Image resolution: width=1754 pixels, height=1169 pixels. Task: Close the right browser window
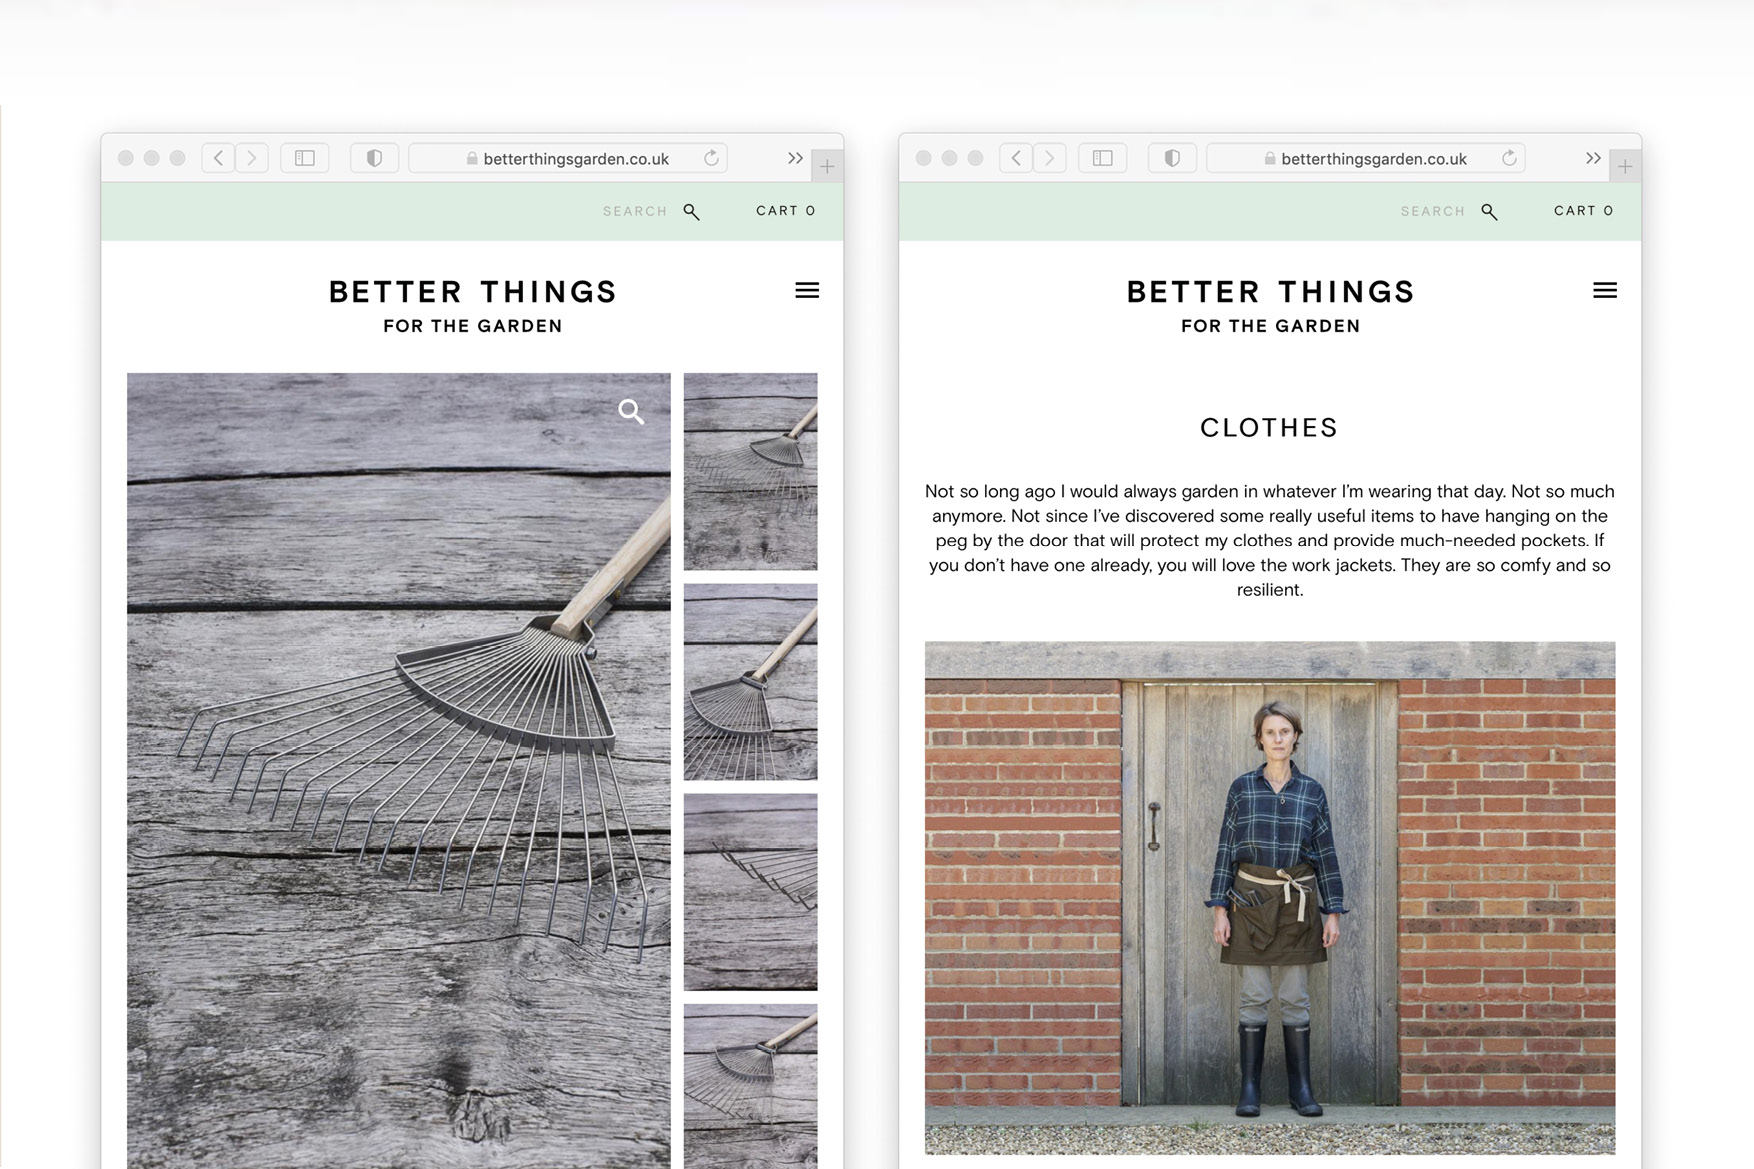[924, 158]
